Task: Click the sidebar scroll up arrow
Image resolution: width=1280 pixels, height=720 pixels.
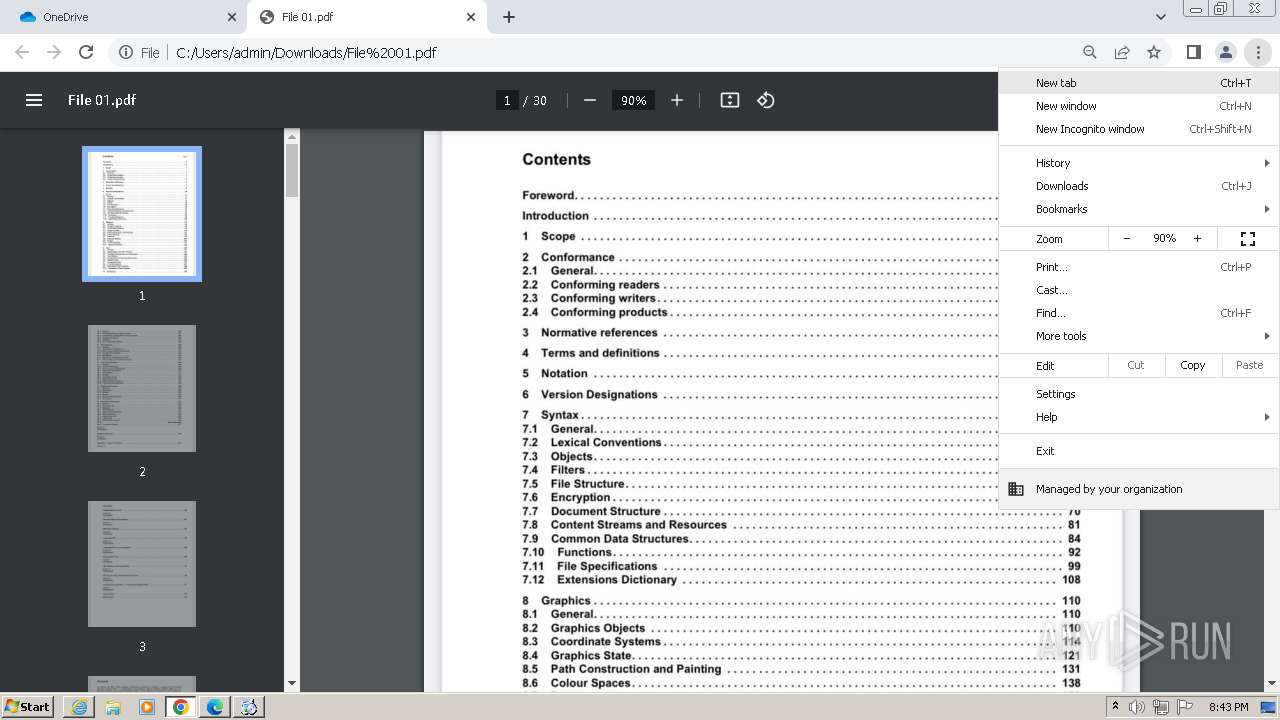Action: click(x=292, y=136)
